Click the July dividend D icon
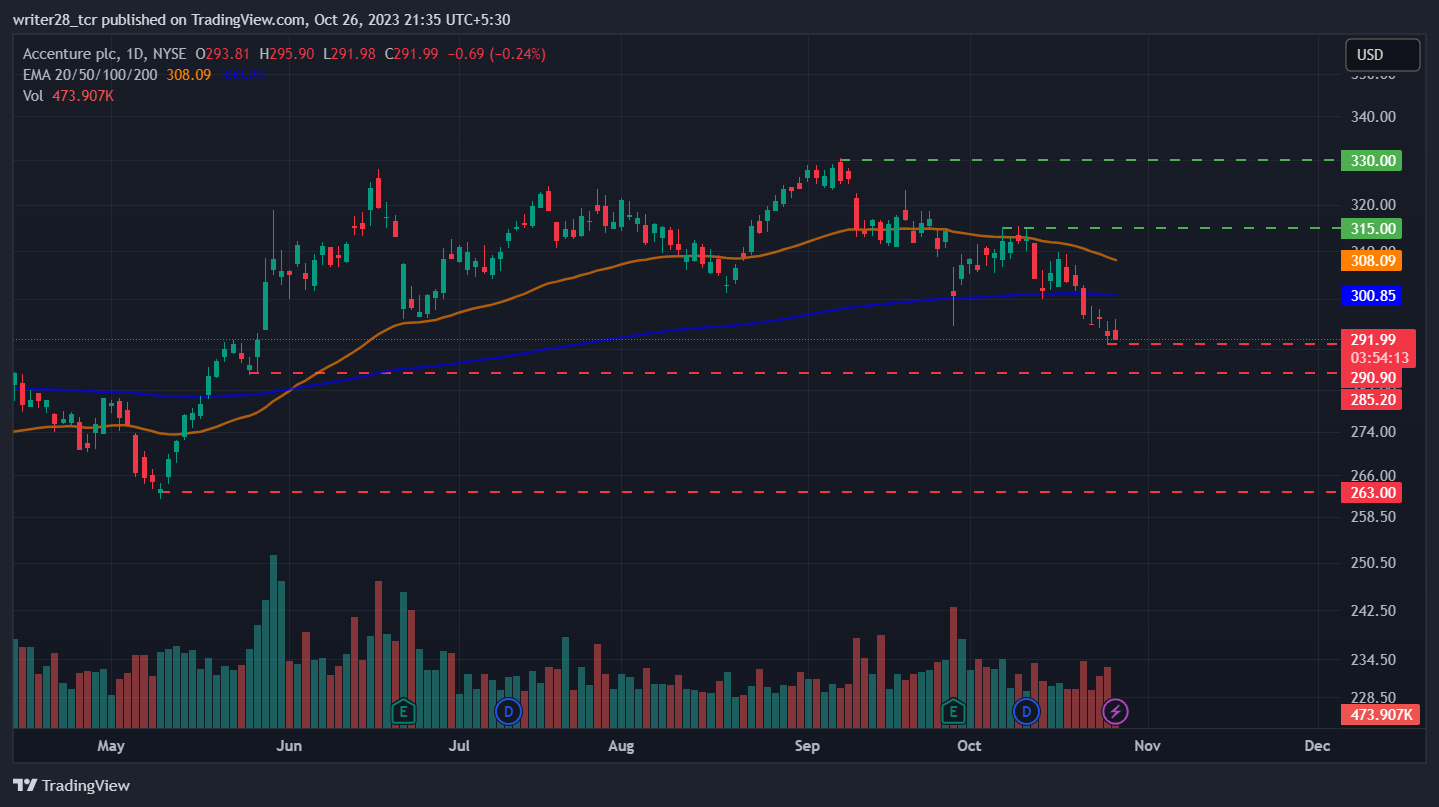Viewport: 1439px width, 807px height. (508, 712)
